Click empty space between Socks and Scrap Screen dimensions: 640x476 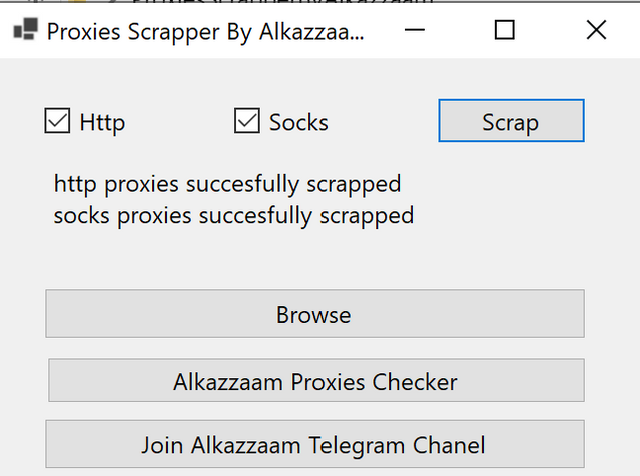(x=383, y=123)
